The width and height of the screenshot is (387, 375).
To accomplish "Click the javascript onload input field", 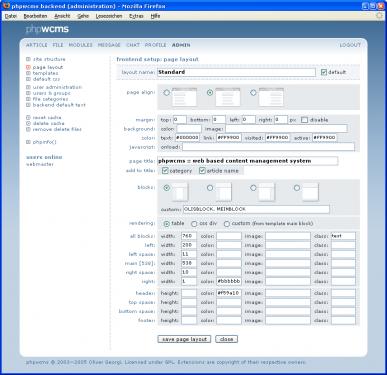I will click(x=268, y=147).
